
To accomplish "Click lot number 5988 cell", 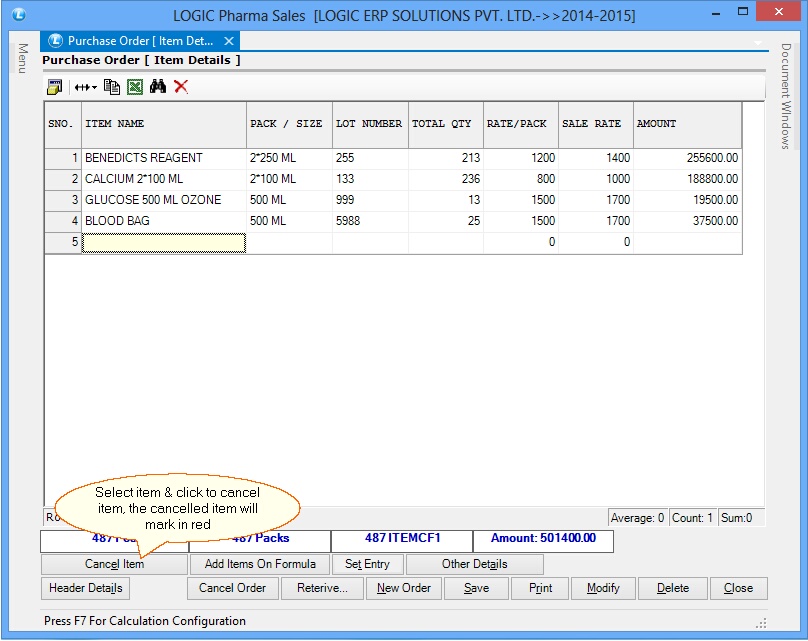I will tap(371, 222).
